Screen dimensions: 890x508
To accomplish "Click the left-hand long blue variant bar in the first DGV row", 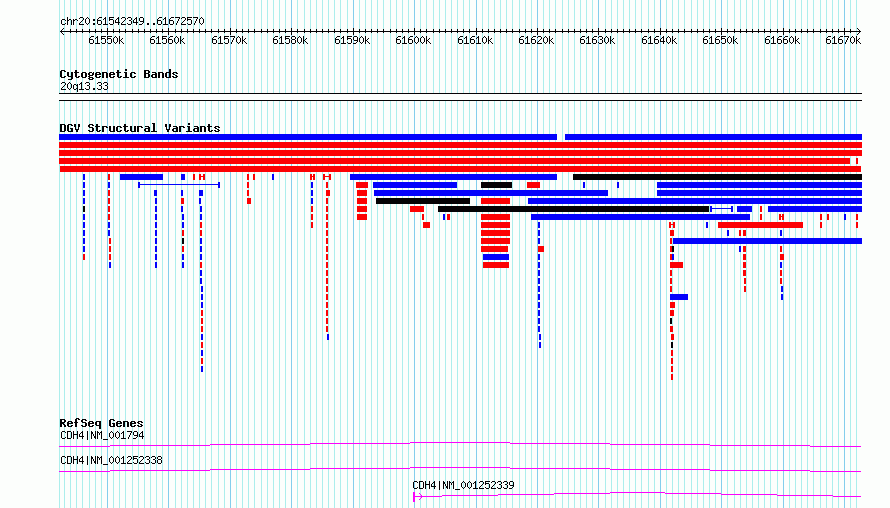I will [x=308, y=137].
